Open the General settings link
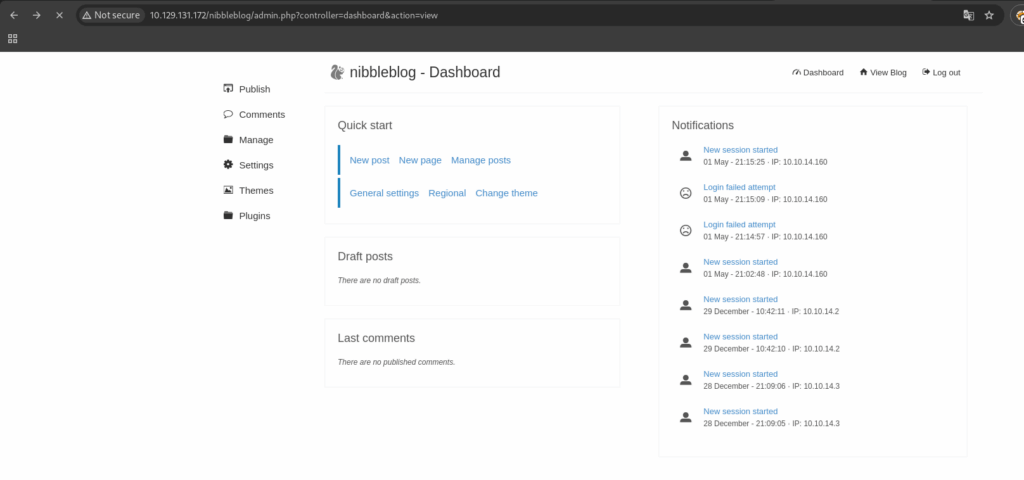The width and height of the screenshot is (1024, 480). point(384,193)
